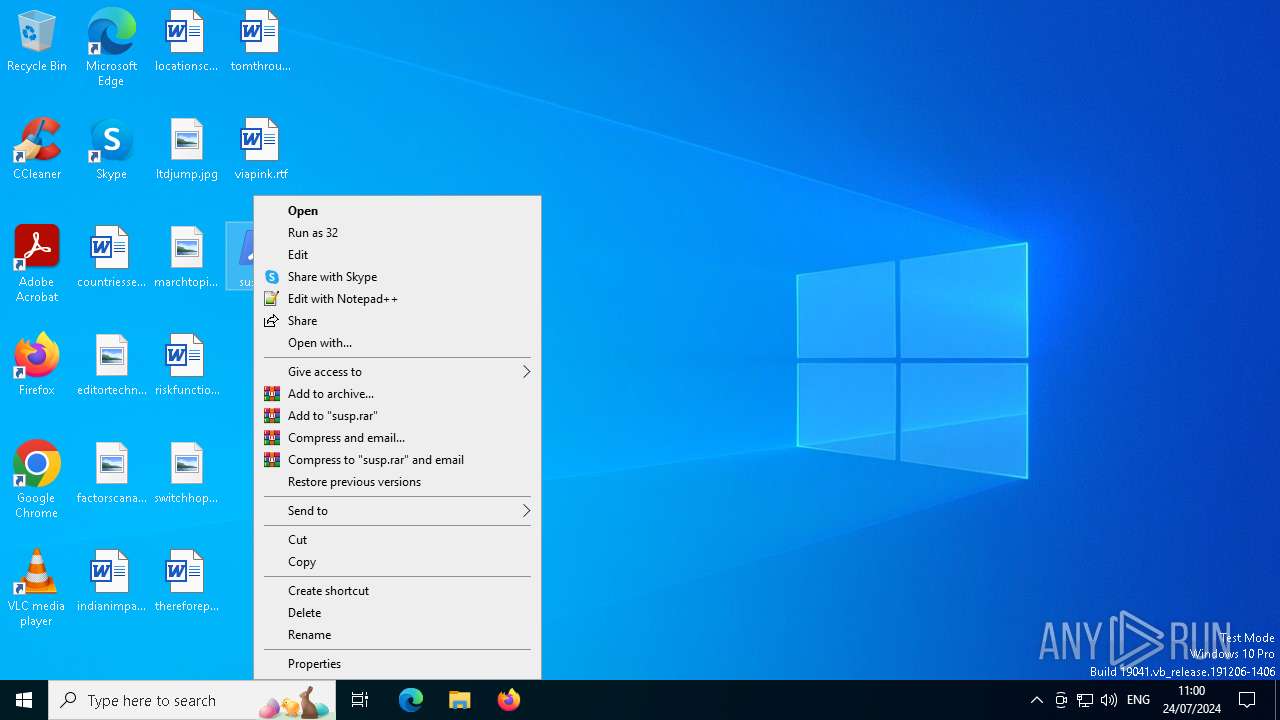Select the Firefox desktop shortcut
The image size is (1280, 720).
pyautogui.click(x=37, y=366)
